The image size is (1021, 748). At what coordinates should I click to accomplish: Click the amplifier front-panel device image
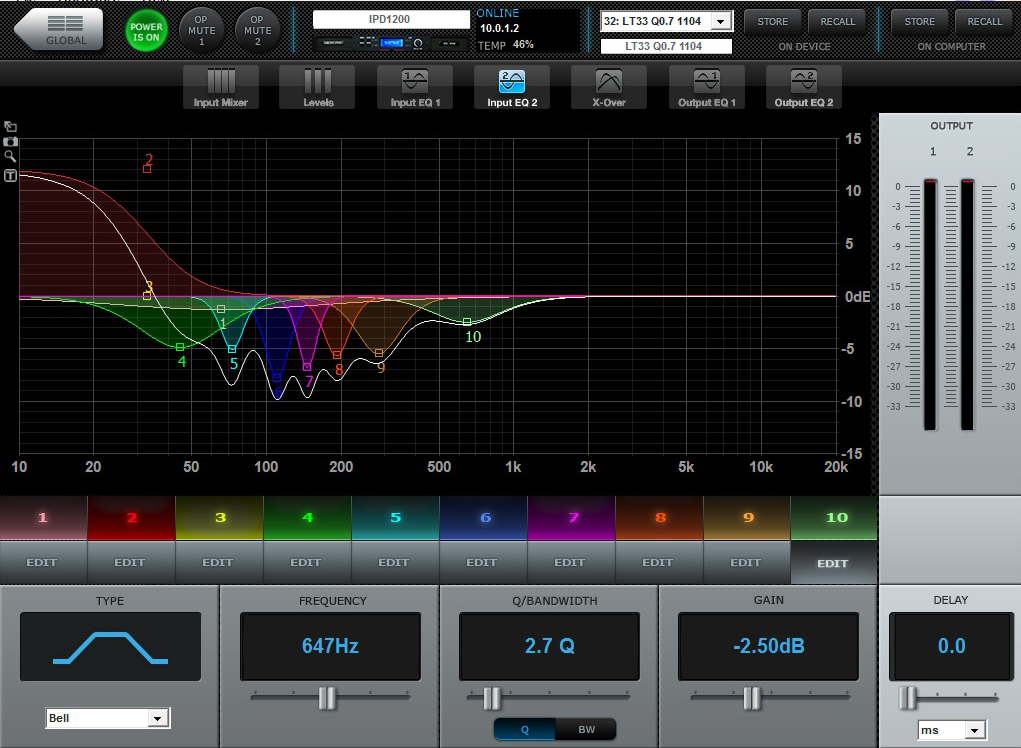pyautogui.click(x=389, y=43)
